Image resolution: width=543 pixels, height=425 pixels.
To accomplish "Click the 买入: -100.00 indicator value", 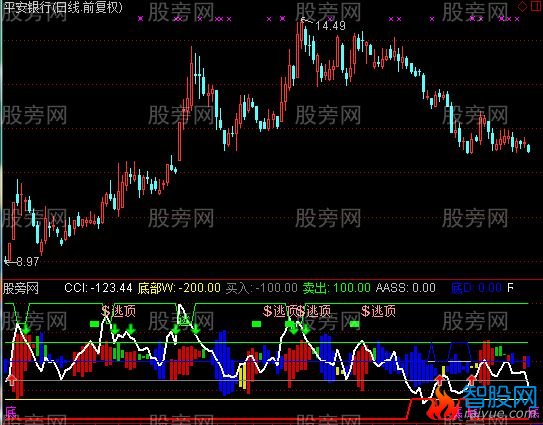I will (261, 288).
